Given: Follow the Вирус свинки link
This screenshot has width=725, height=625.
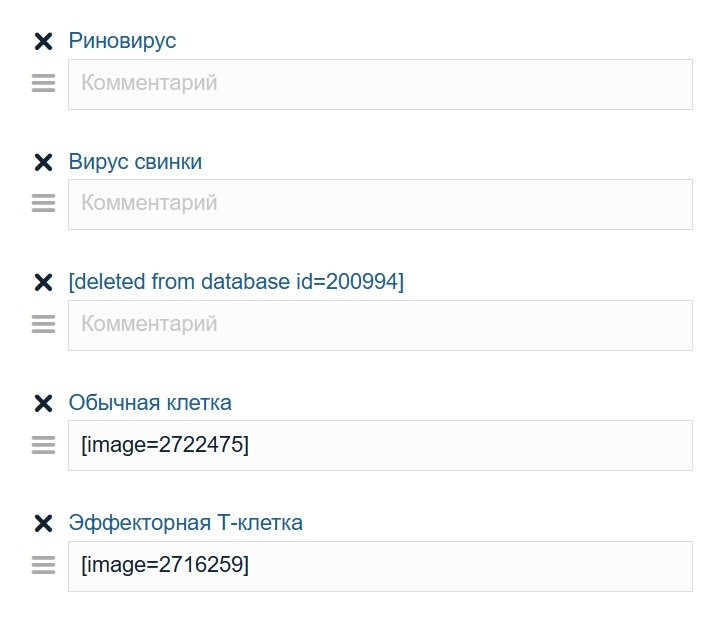Looking at the screenshot, I should 135,162.
